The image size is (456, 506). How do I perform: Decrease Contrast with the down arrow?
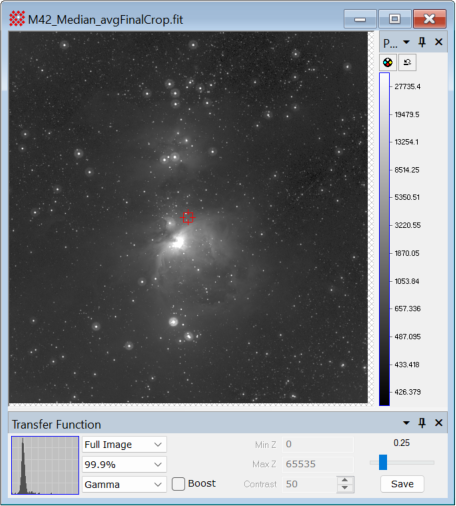[x=345, y=488]
